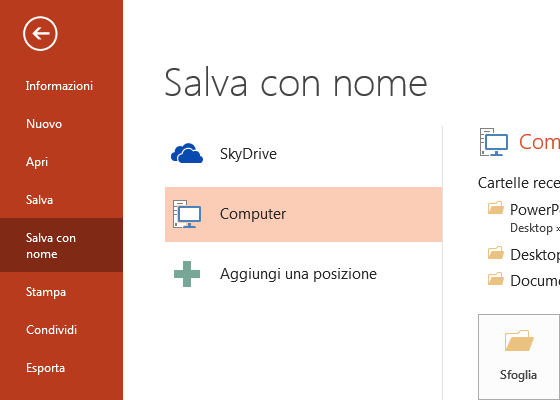
Task: Open the Informazioni menu item
Action: coord(61,86)
